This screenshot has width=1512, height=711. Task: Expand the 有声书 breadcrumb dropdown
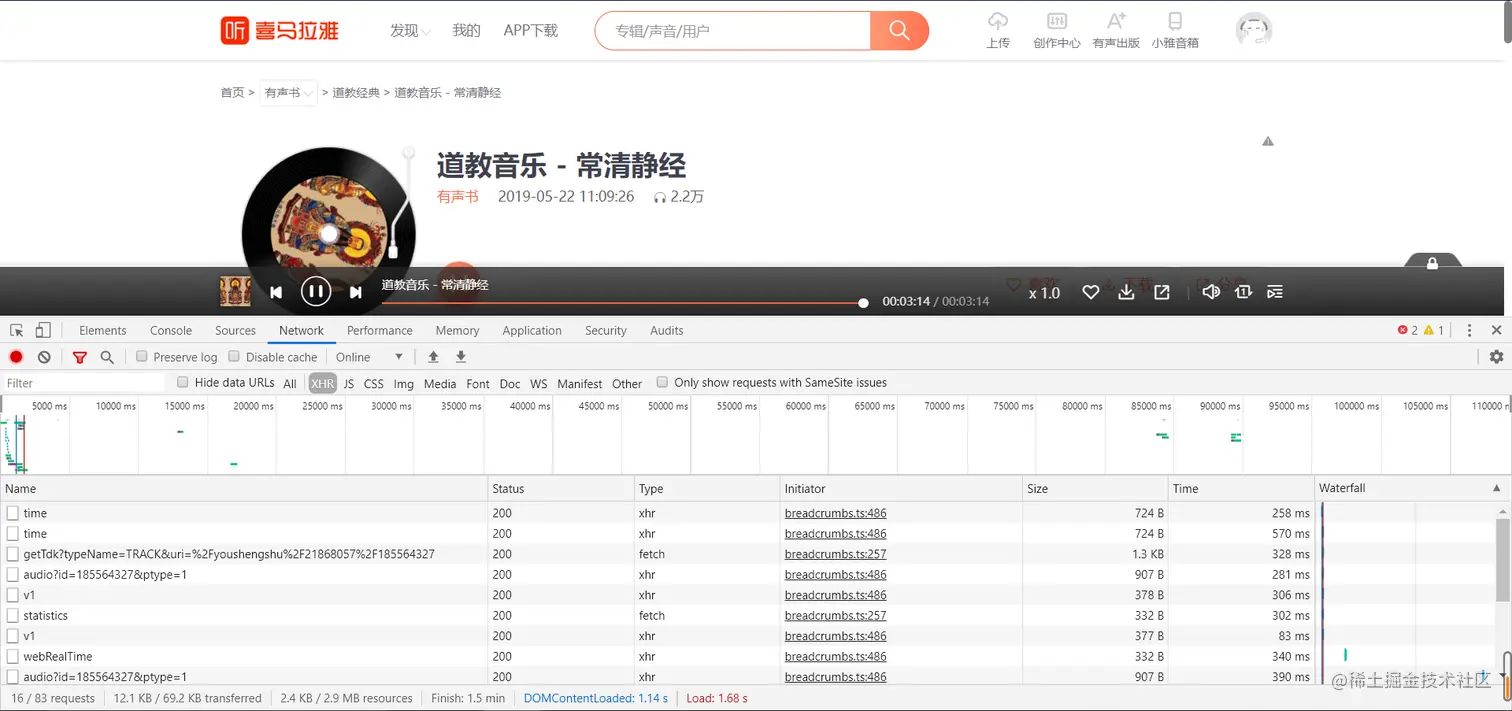288,93
